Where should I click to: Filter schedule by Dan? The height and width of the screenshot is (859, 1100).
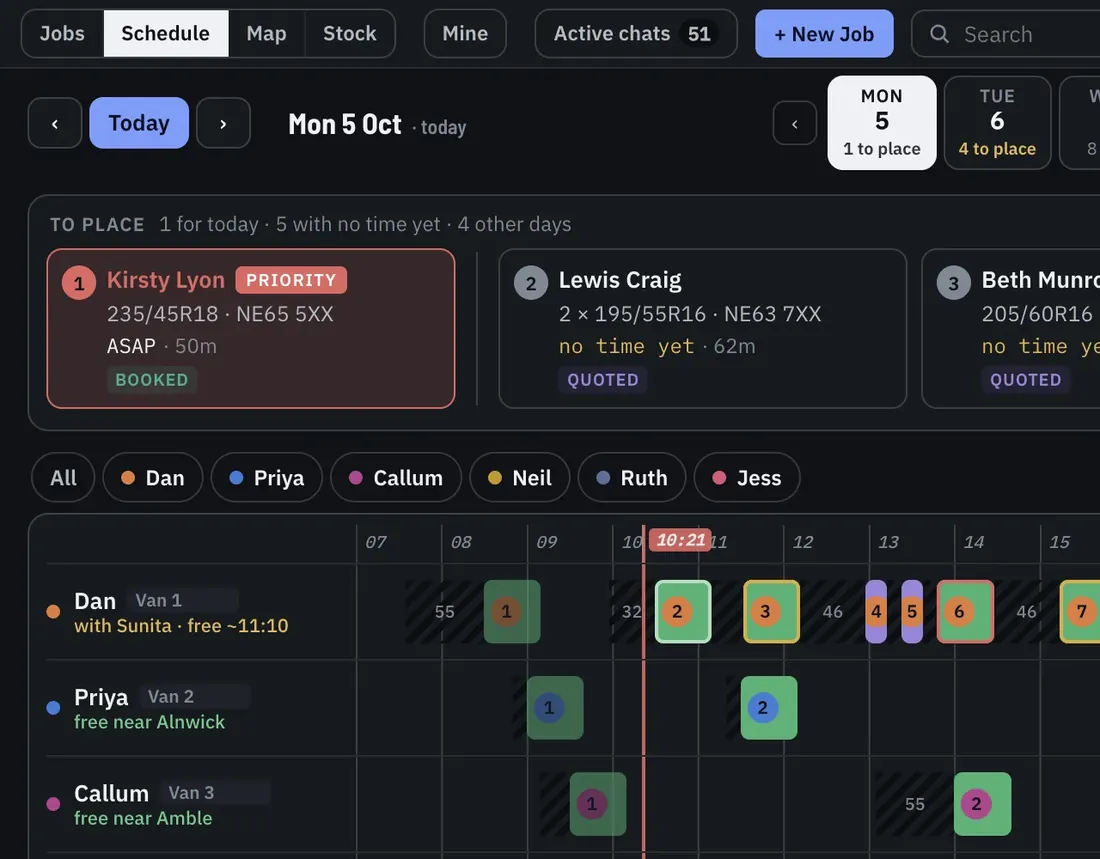pos(153,478)
